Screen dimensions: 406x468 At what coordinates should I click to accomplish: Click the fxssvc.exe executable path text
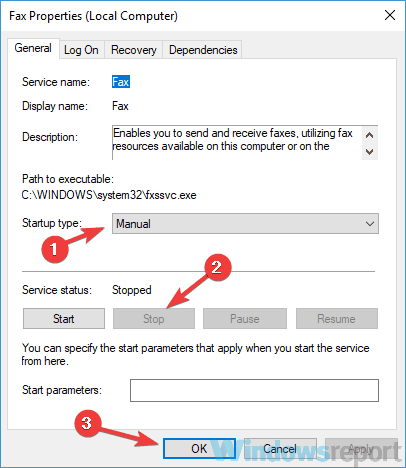click(x=109, y=195)
